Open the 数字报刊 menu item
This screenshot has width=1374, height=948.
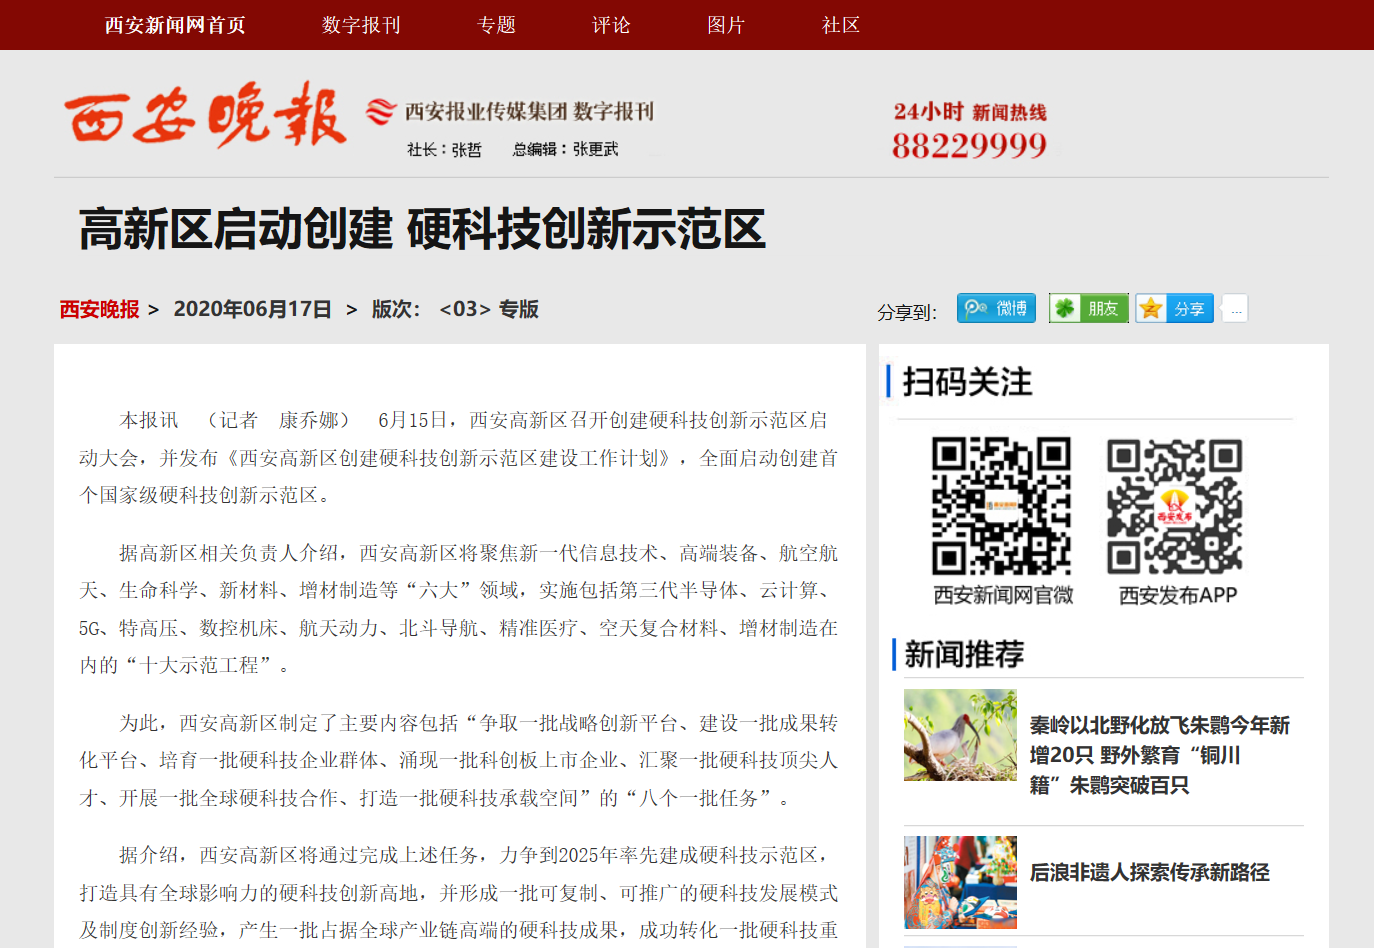[361, 25]
